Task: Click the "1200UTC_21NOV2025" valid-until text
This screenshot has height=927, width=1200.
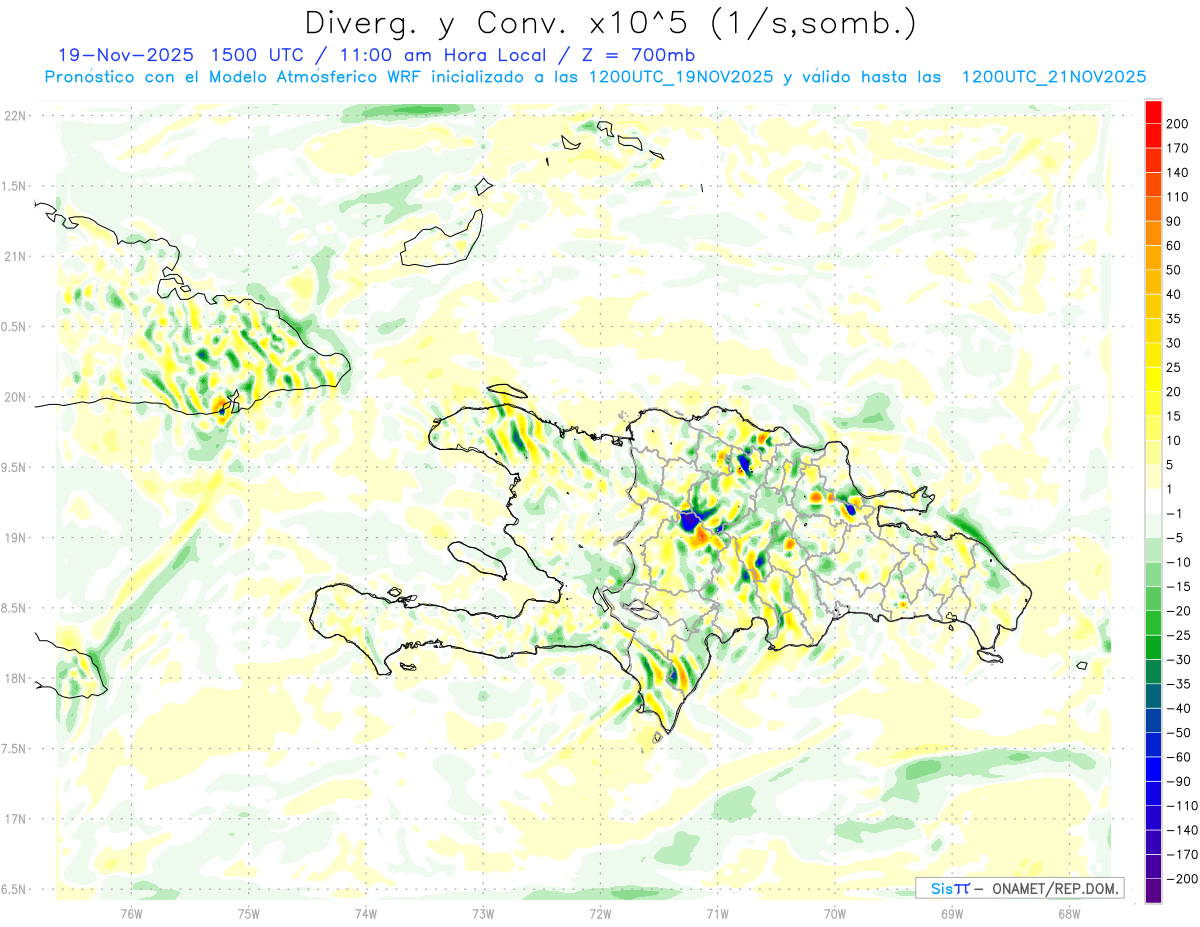Action: (x=1053, y=77)
